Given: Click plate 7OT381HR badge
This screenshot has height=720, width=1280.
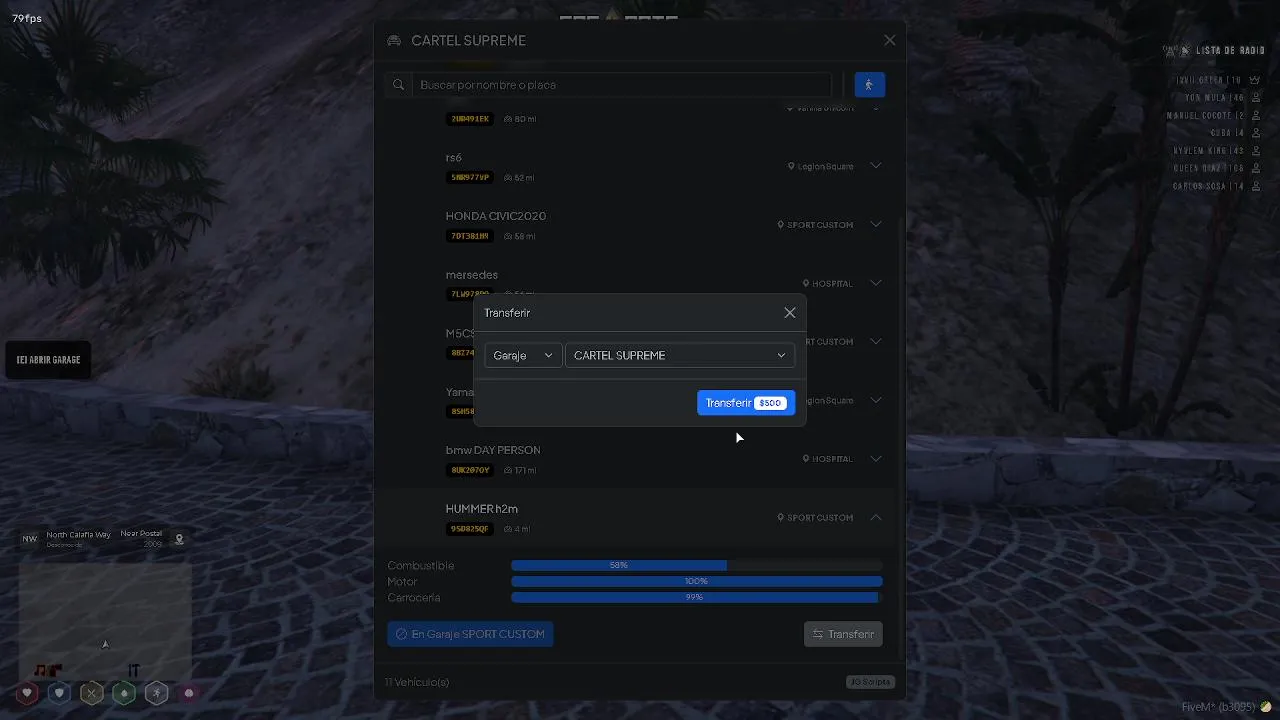Looking at the screenshot, I should pos(470,236).
